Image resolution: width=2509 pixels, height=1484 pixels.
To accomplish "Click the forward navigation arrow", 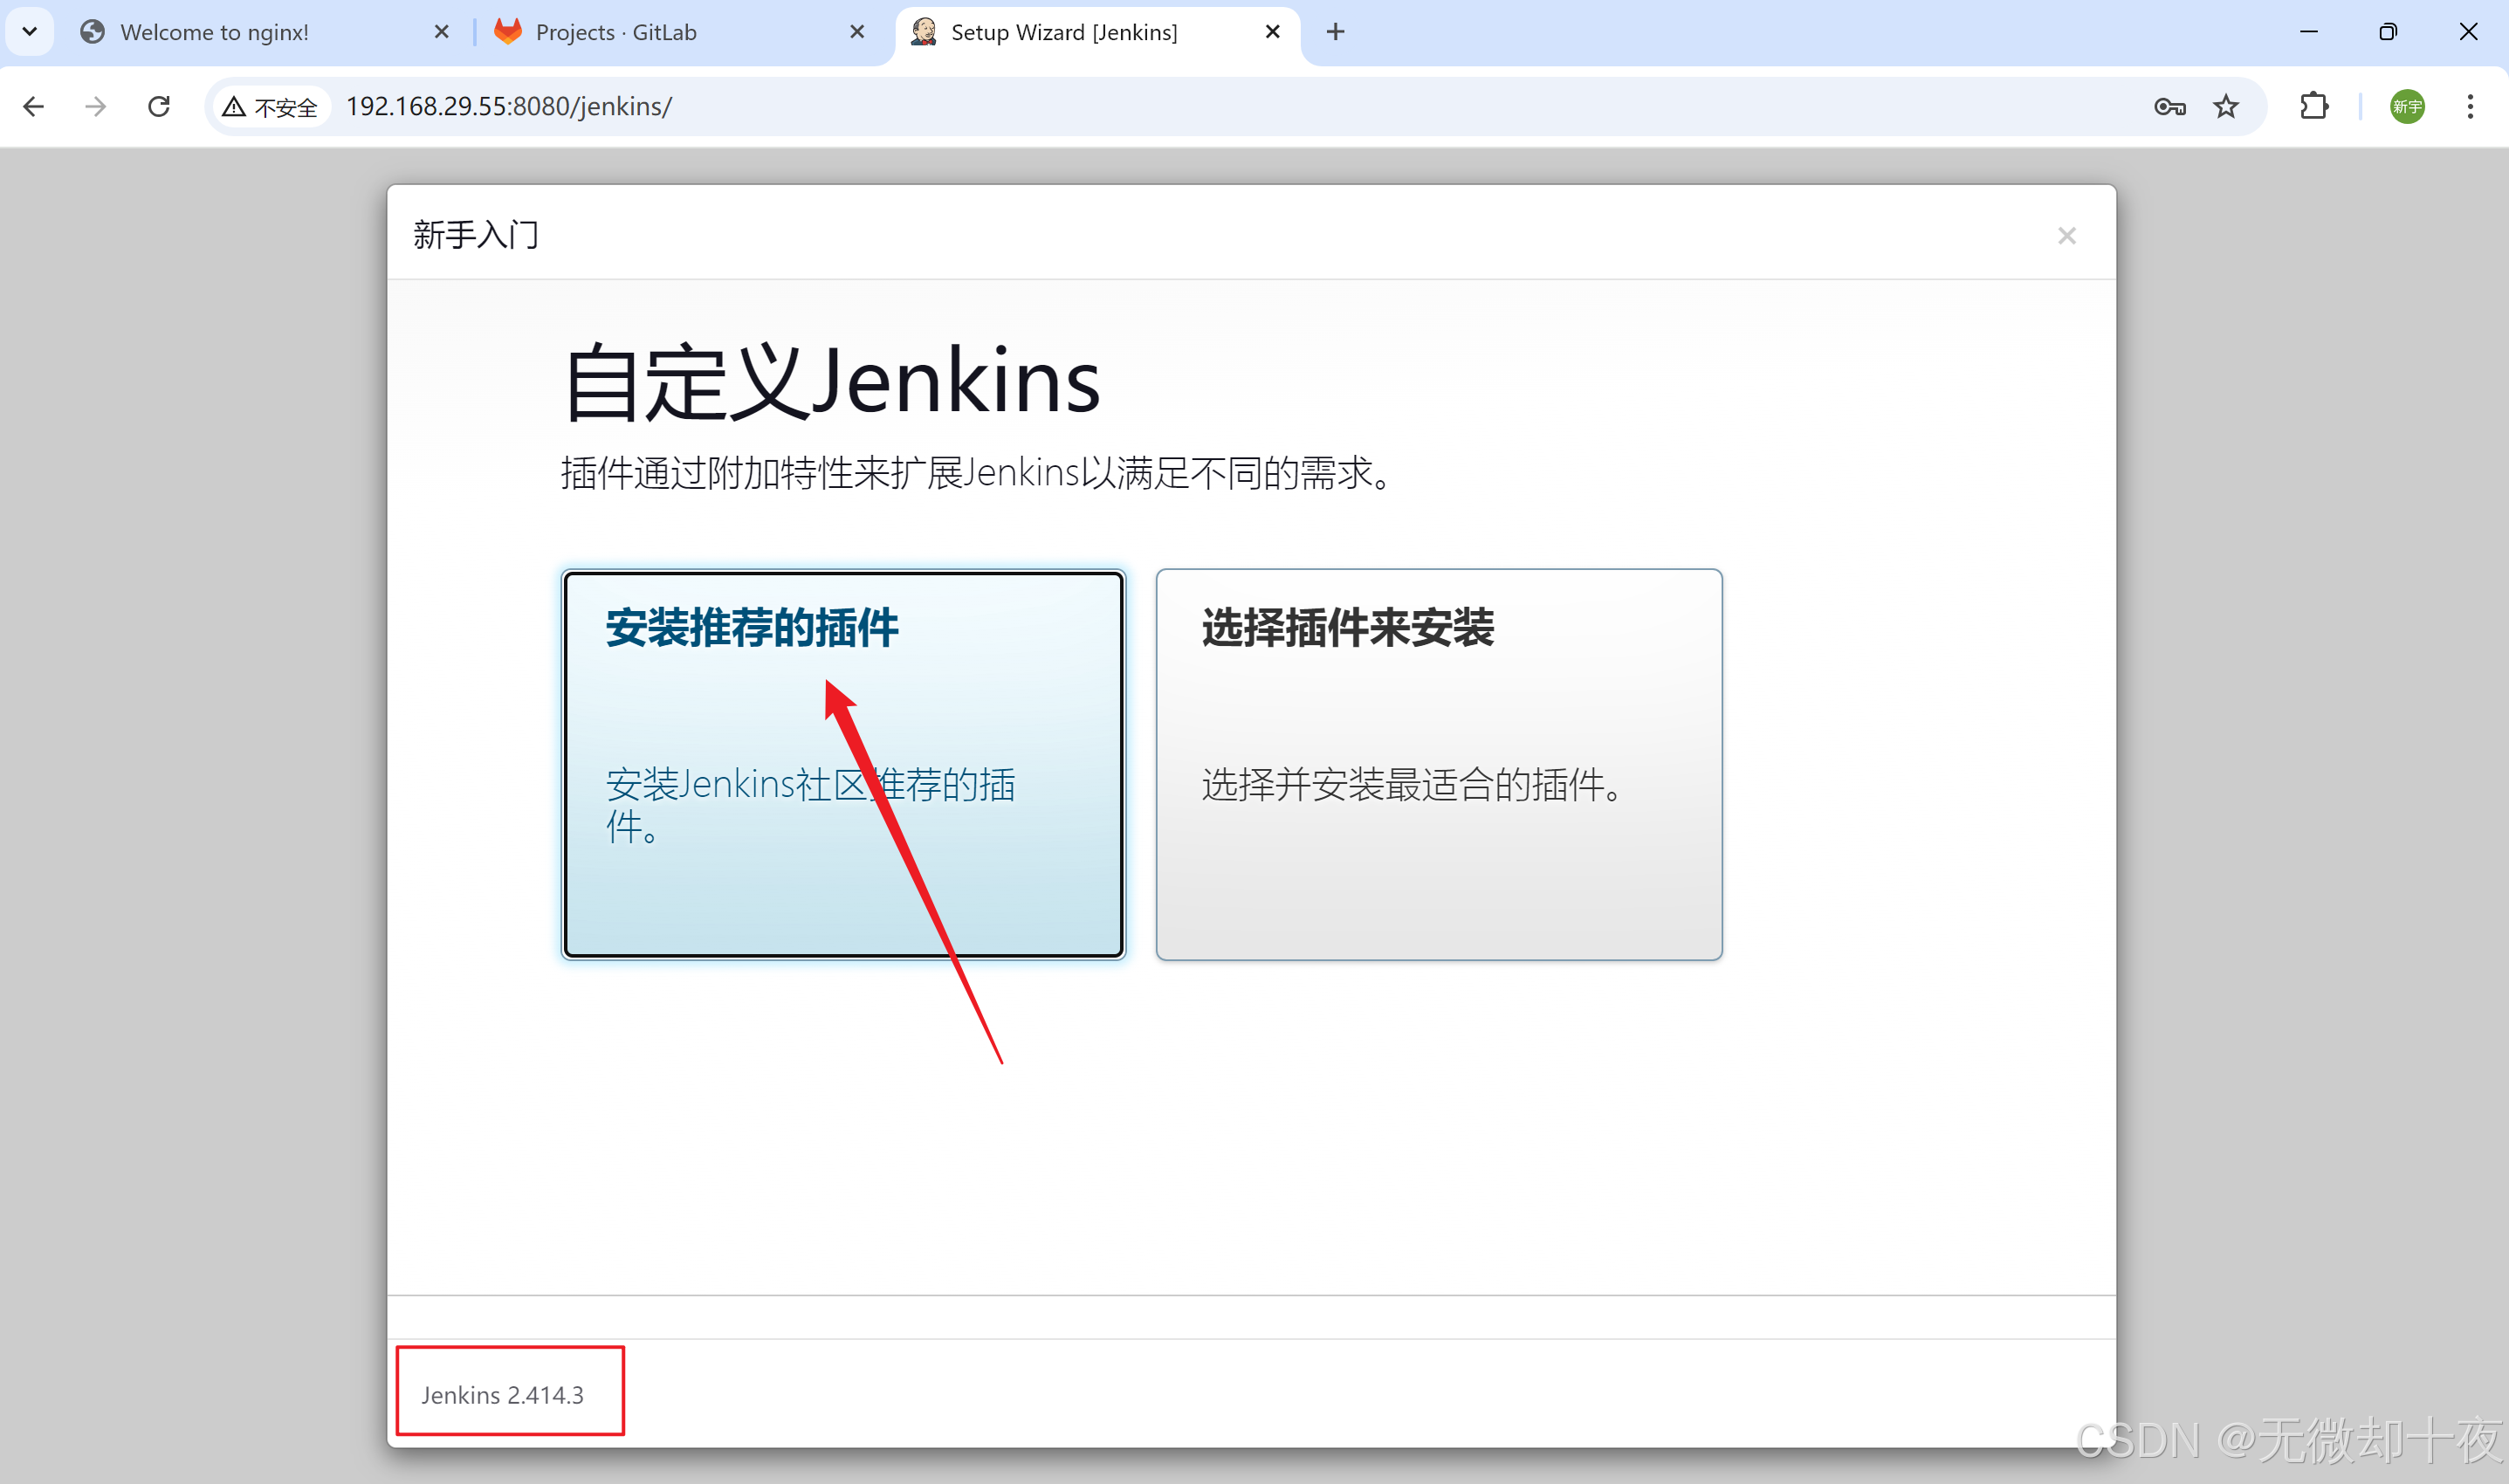I will pyautogui.click(x=96, y=106).
